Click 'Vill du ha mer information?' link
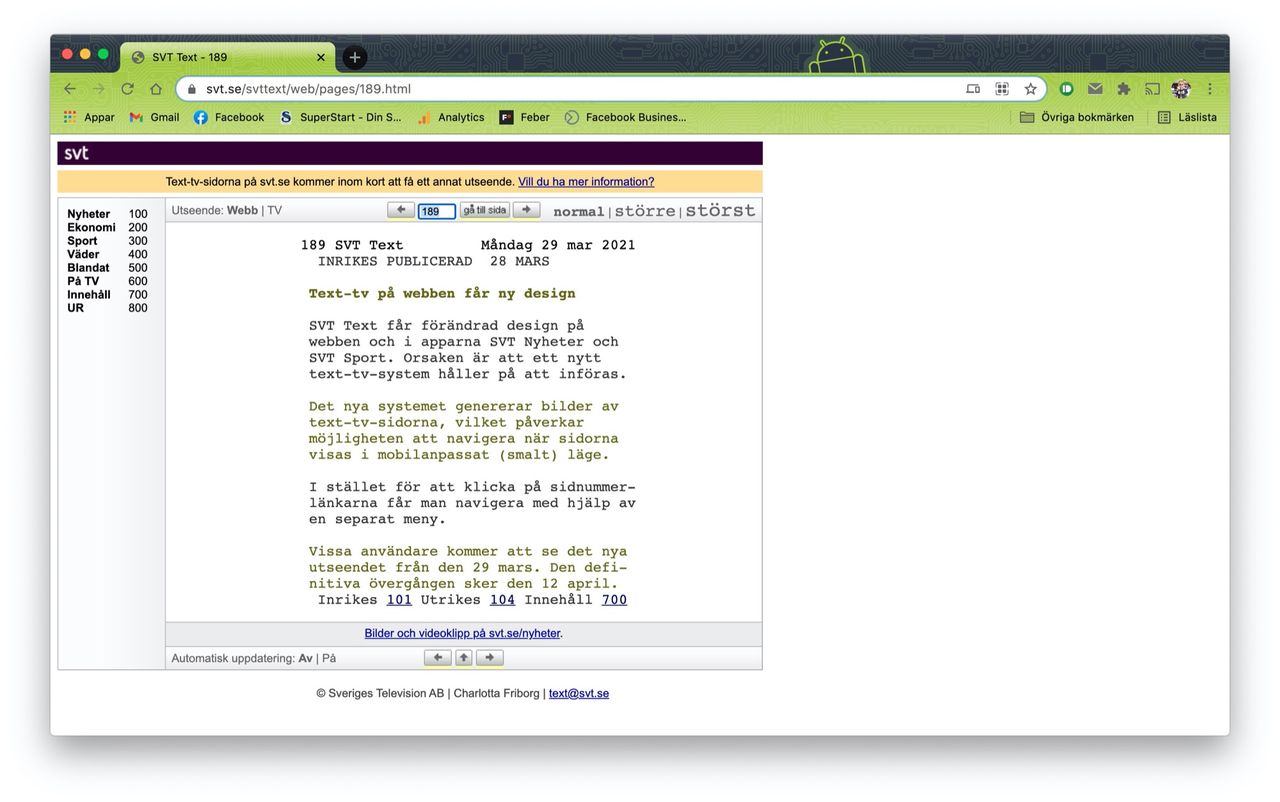Image resolution: width=1280 pixels, height=802 pixels. tap(586, 182)
